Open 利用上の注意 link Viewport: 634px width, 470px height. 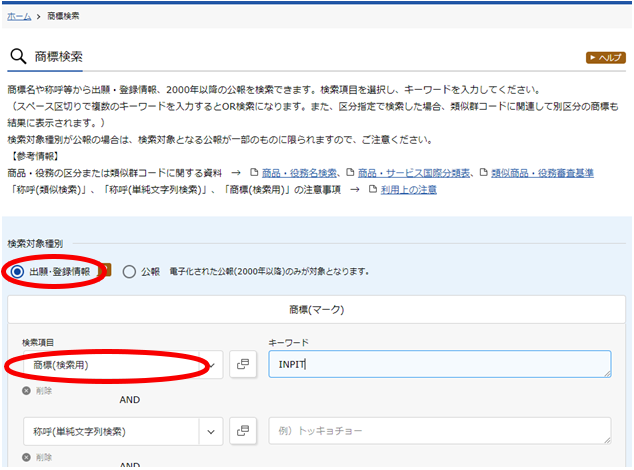click(x=409, y=190)
